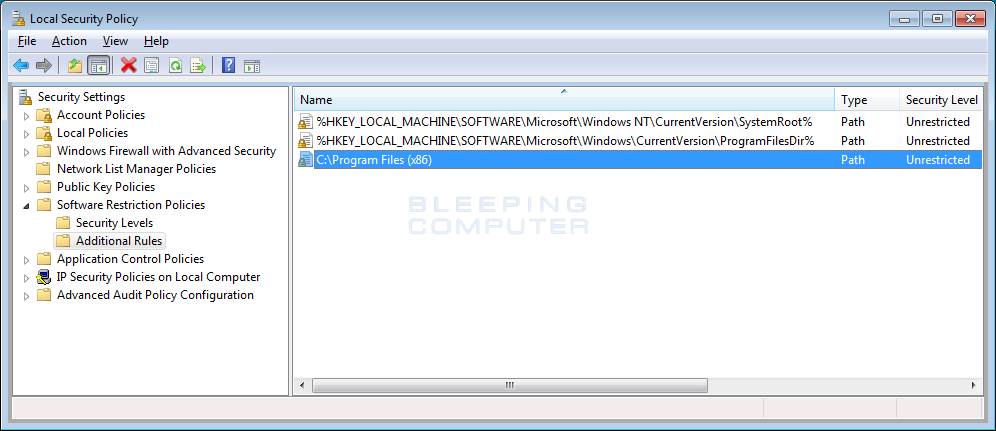The height and width of the screenshot is (431, 996).
Task: Open Properties from the toolbar icon
Action: [151, 65]
